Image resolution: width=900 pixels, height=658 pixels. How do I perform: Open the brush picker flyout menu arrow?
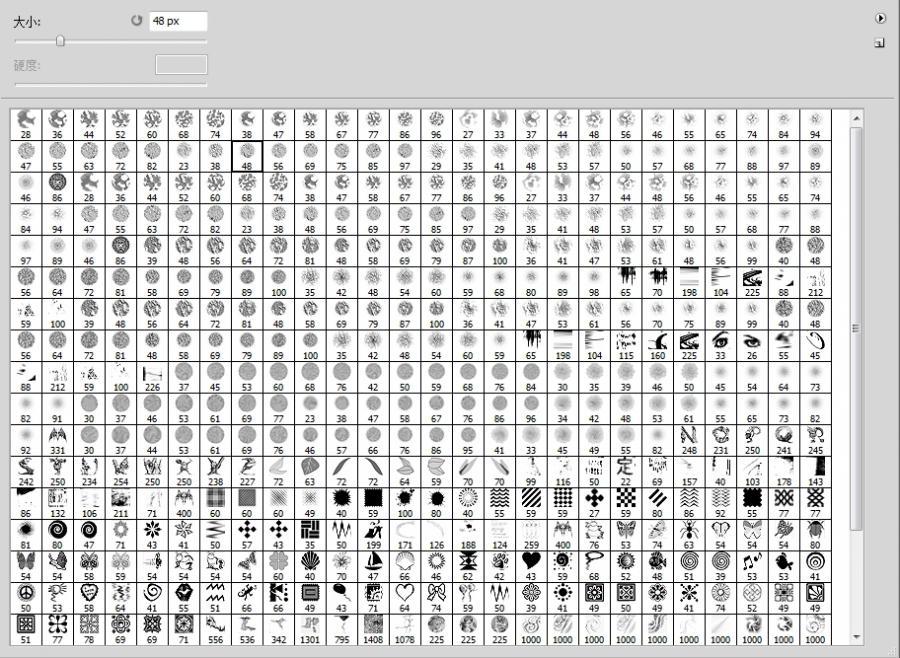[x=880, y=18]
